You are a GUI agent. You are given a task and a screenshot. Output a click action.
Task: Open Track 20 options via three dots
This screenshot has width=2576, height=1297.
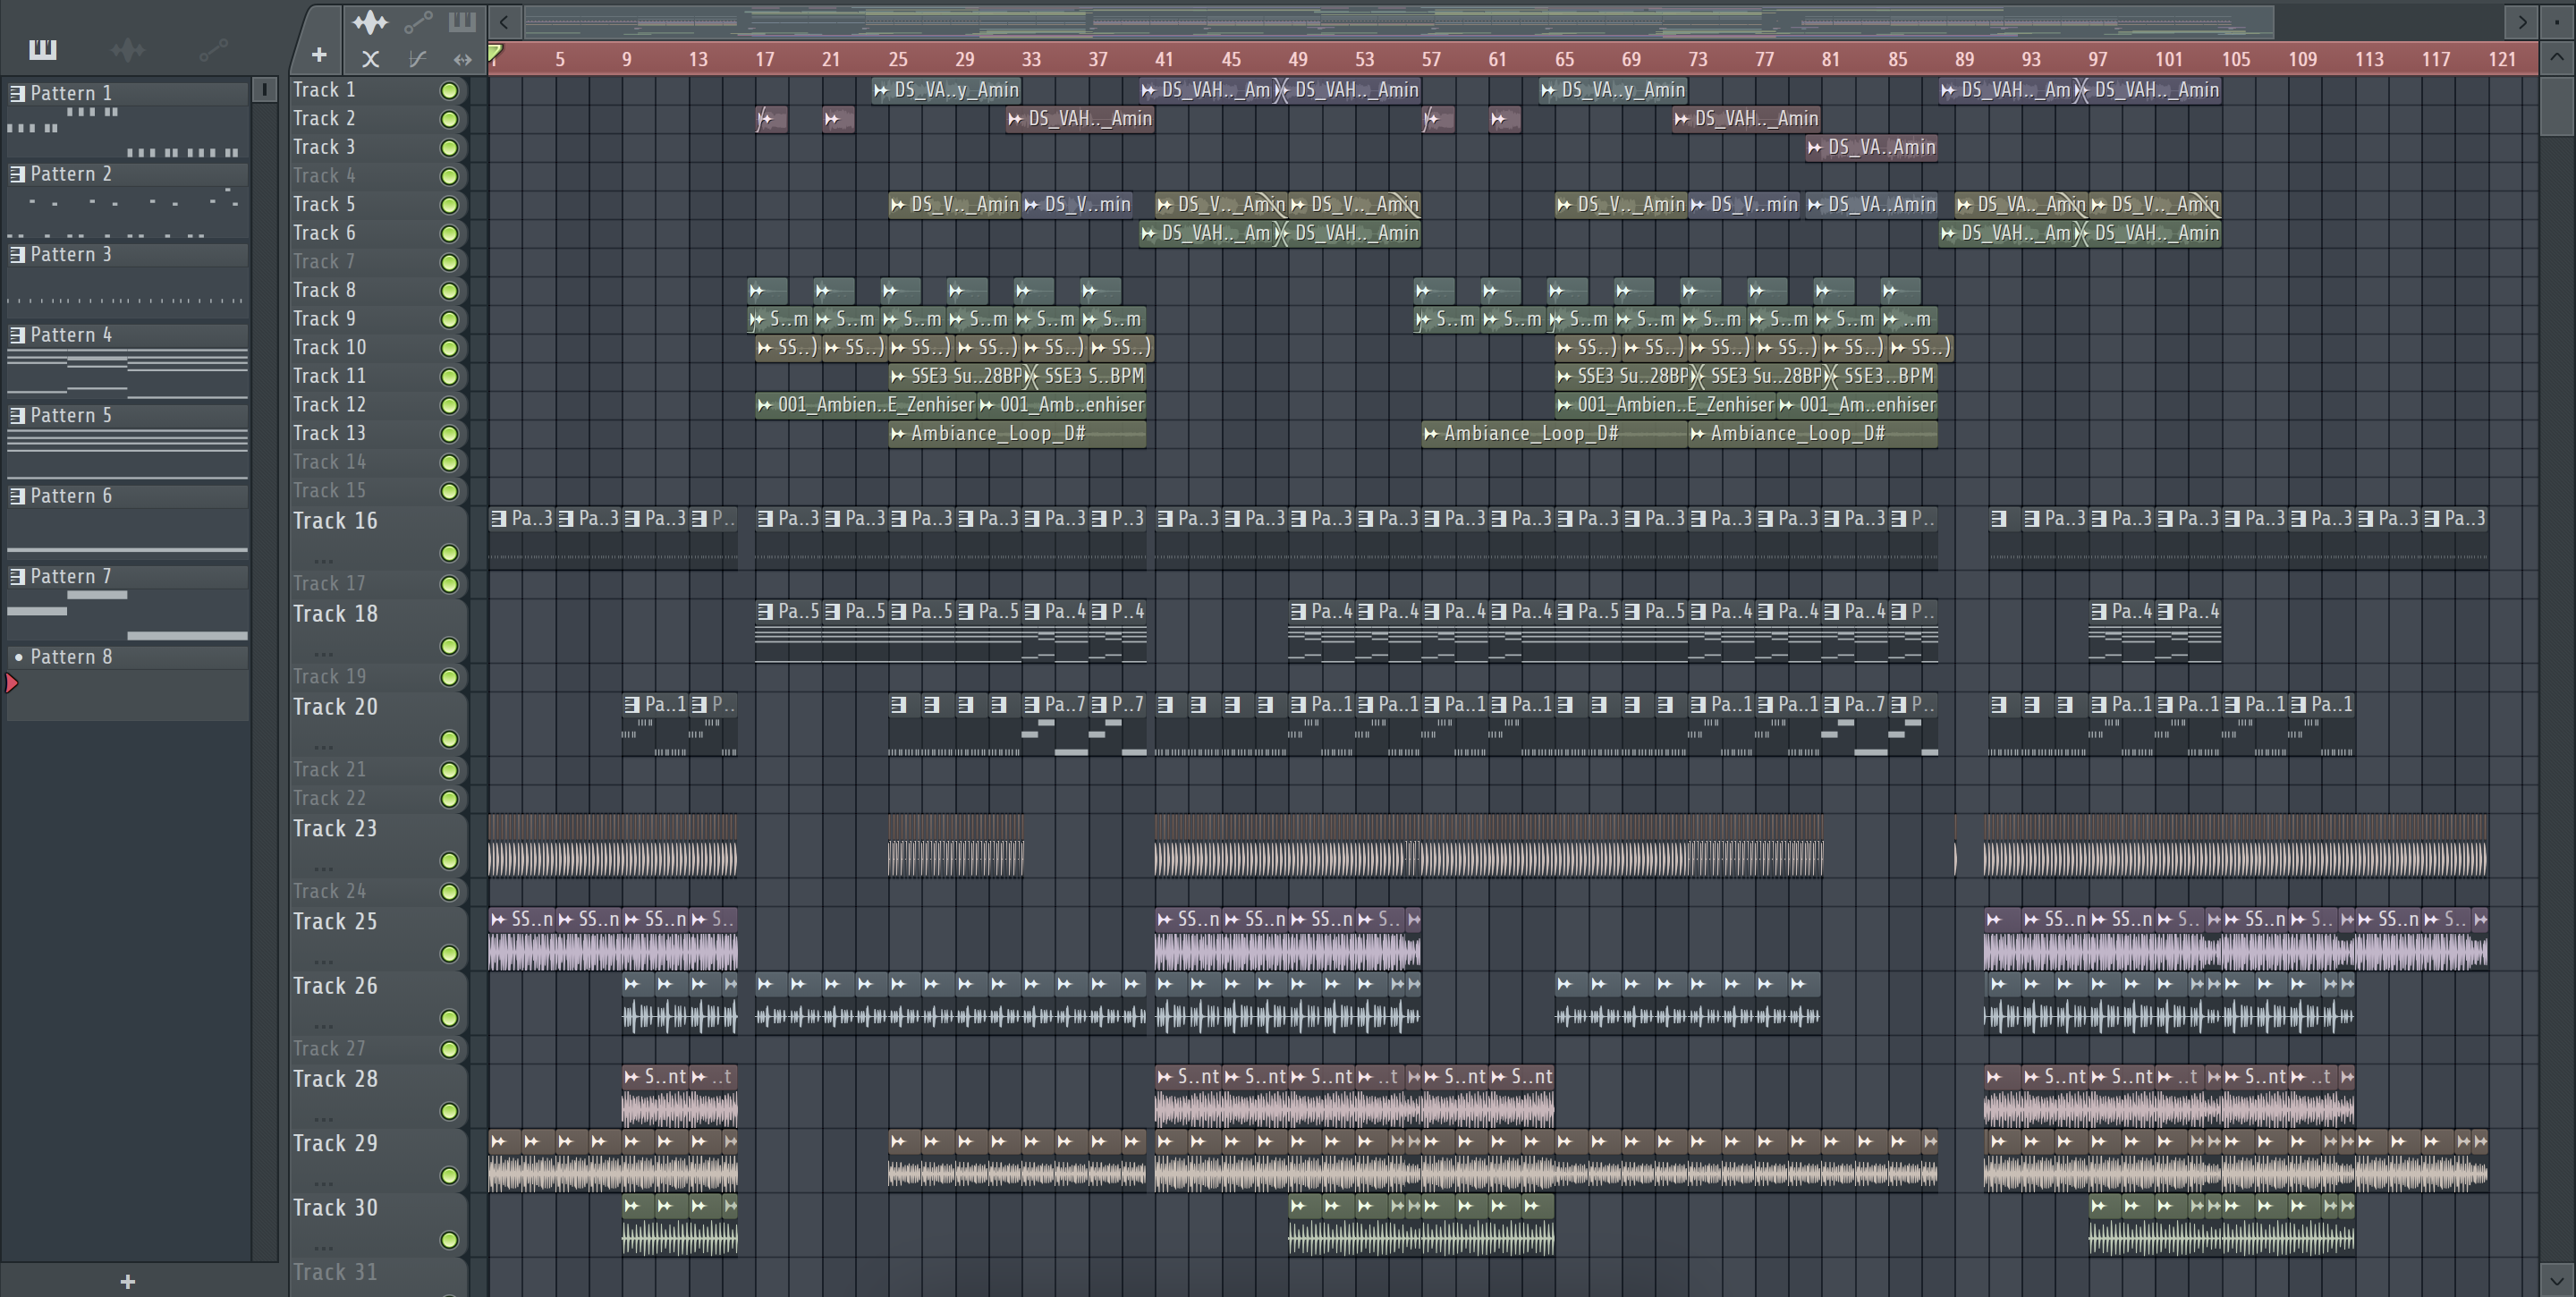pyautogui.click(x=323, y=746)
